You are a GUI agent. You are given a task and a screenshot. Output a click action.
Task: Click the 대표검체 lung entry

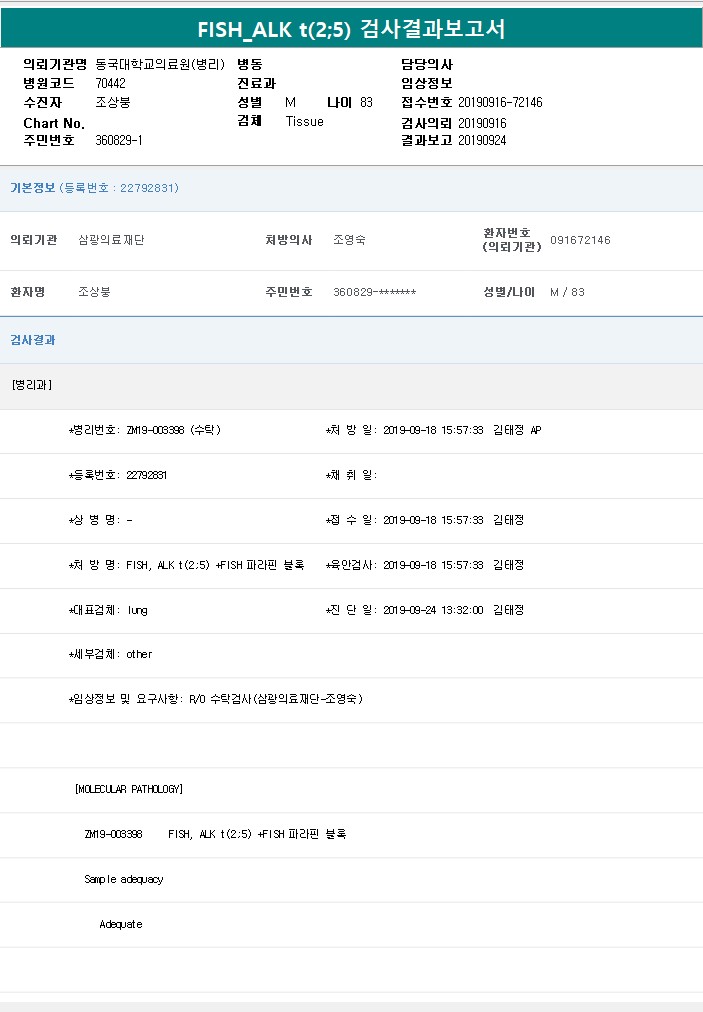tap(108, 610)
